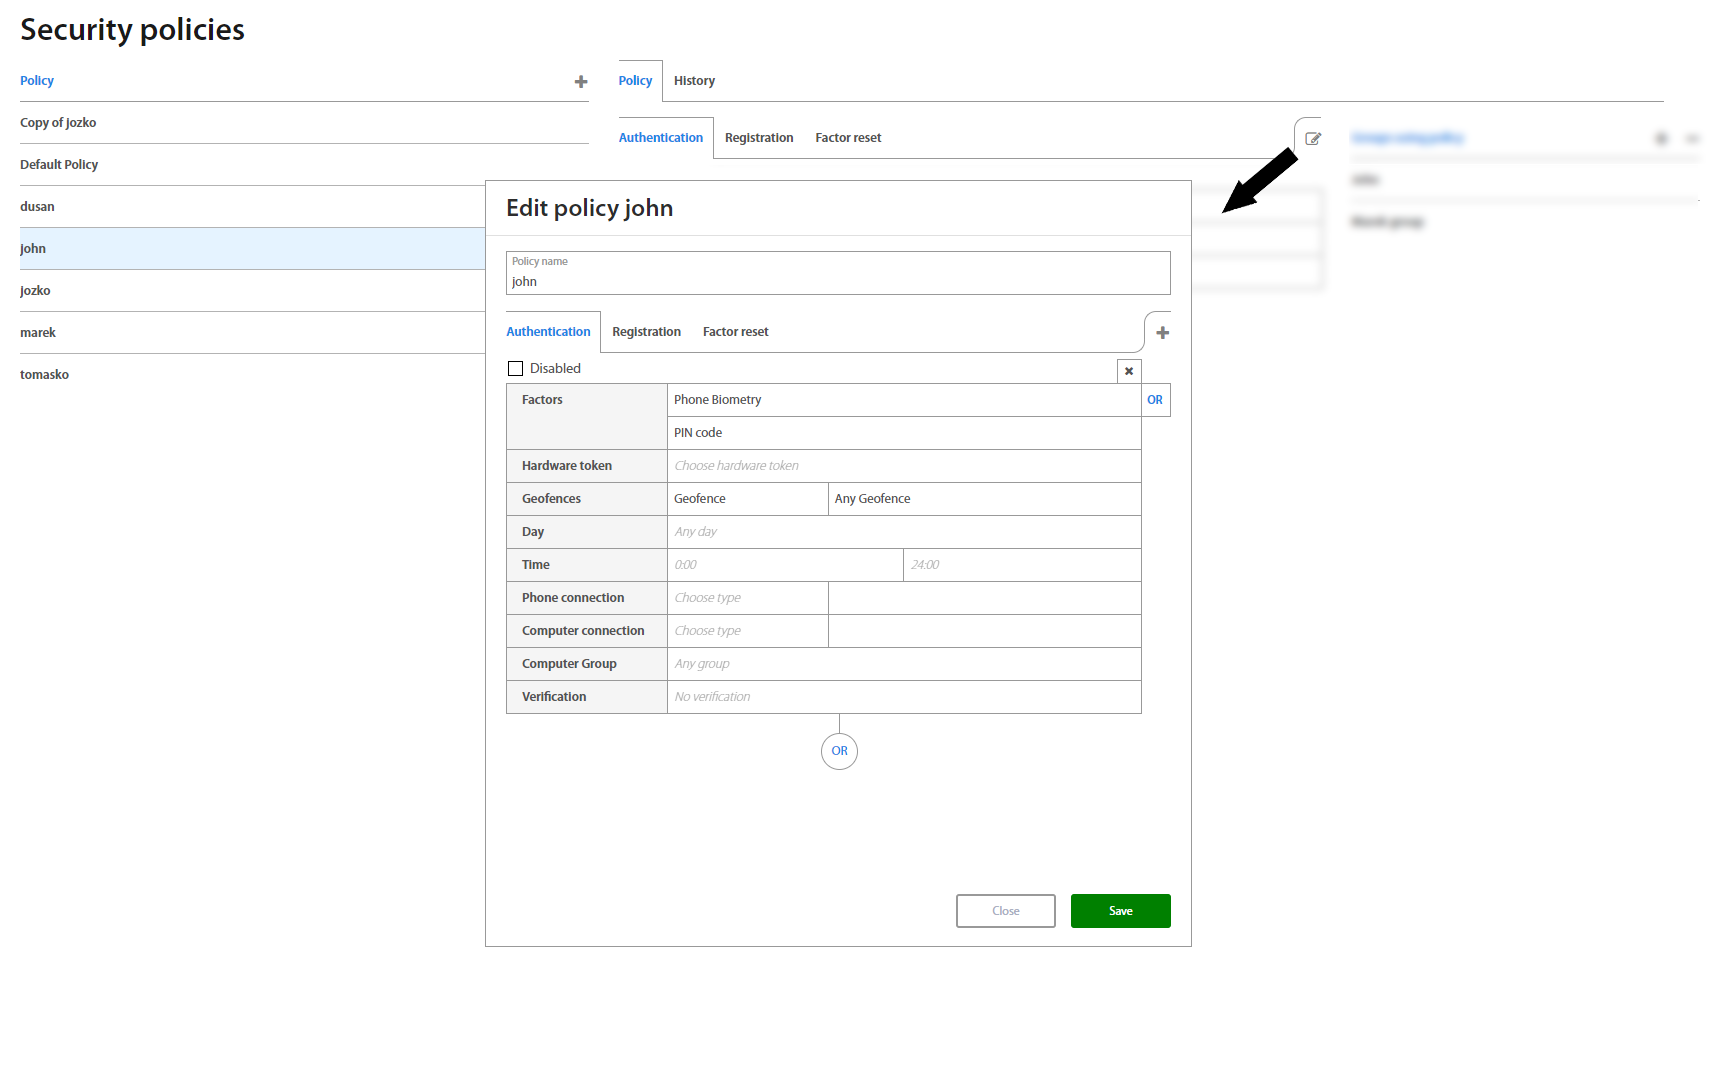
Task: Open Factor reset tab in the edit dialog
Action: pos(735,332)
